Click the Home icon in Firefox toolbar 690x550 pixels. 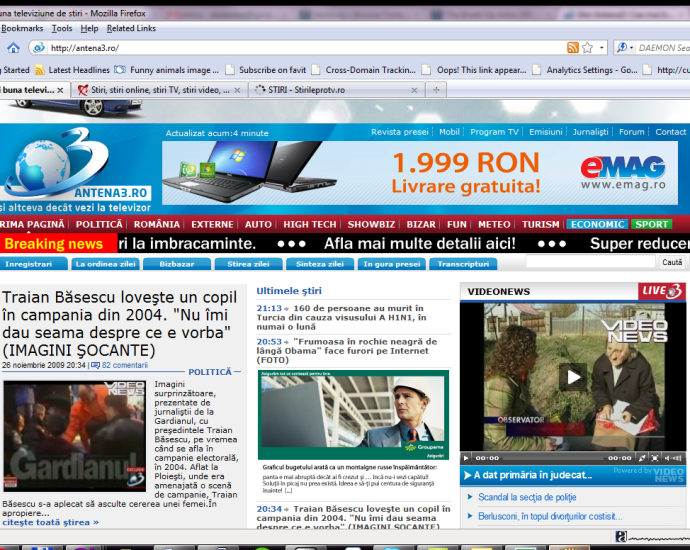coord(13,48)
